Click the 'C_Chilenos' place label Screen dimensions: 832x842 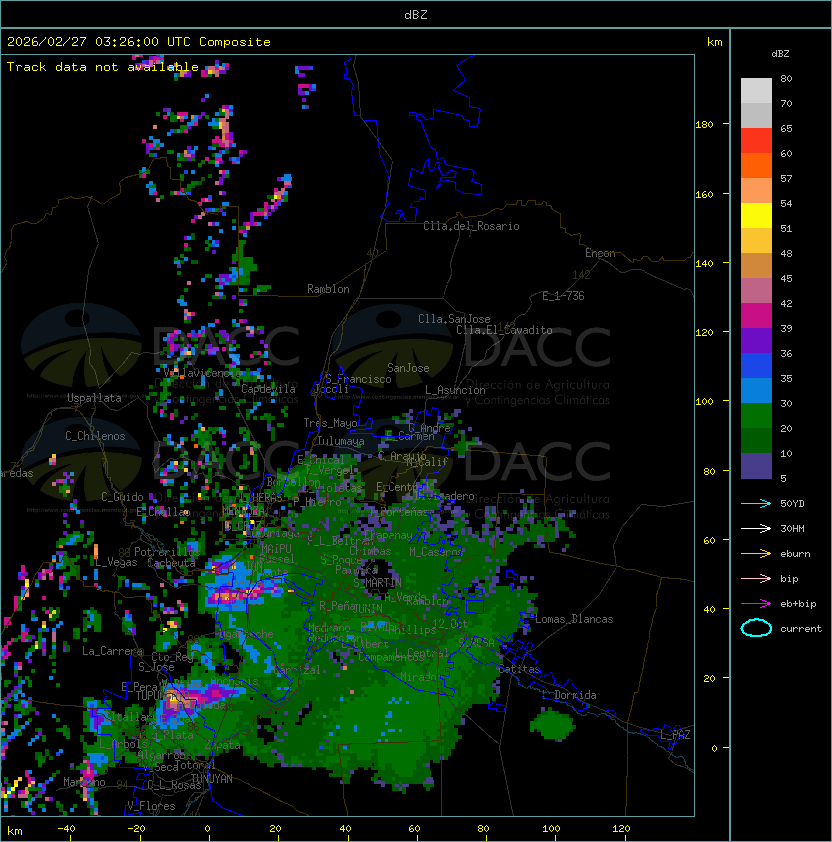pos(95,436)
